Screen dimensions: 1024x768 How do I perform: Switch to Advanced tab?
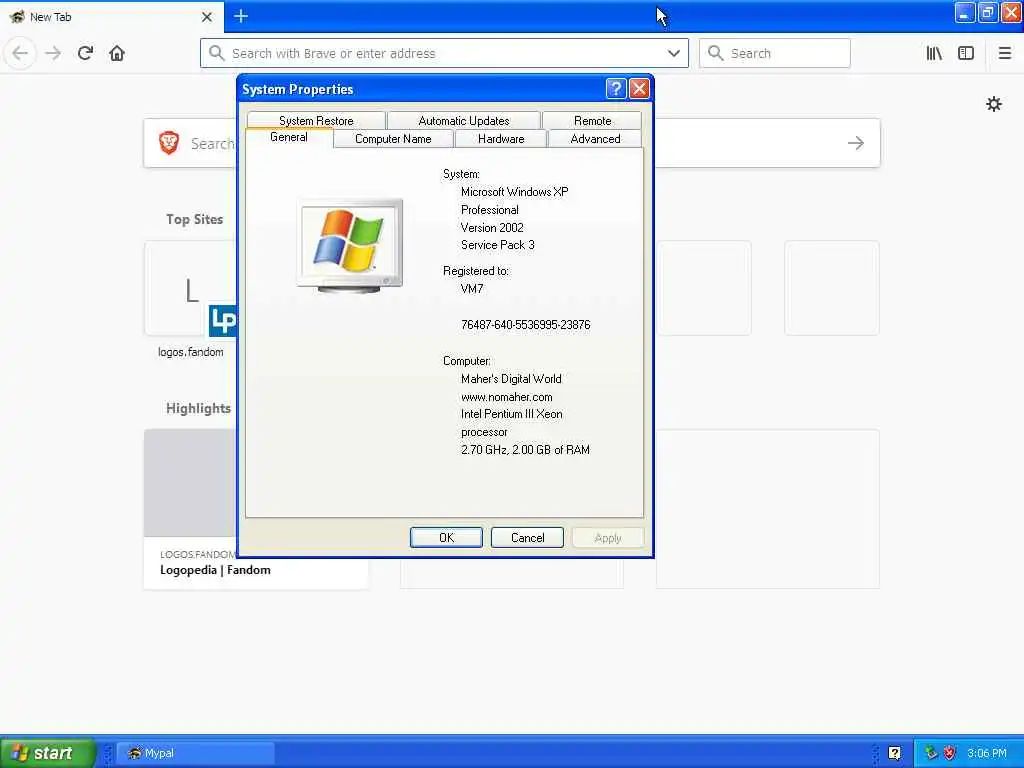[x=595, y=139]
